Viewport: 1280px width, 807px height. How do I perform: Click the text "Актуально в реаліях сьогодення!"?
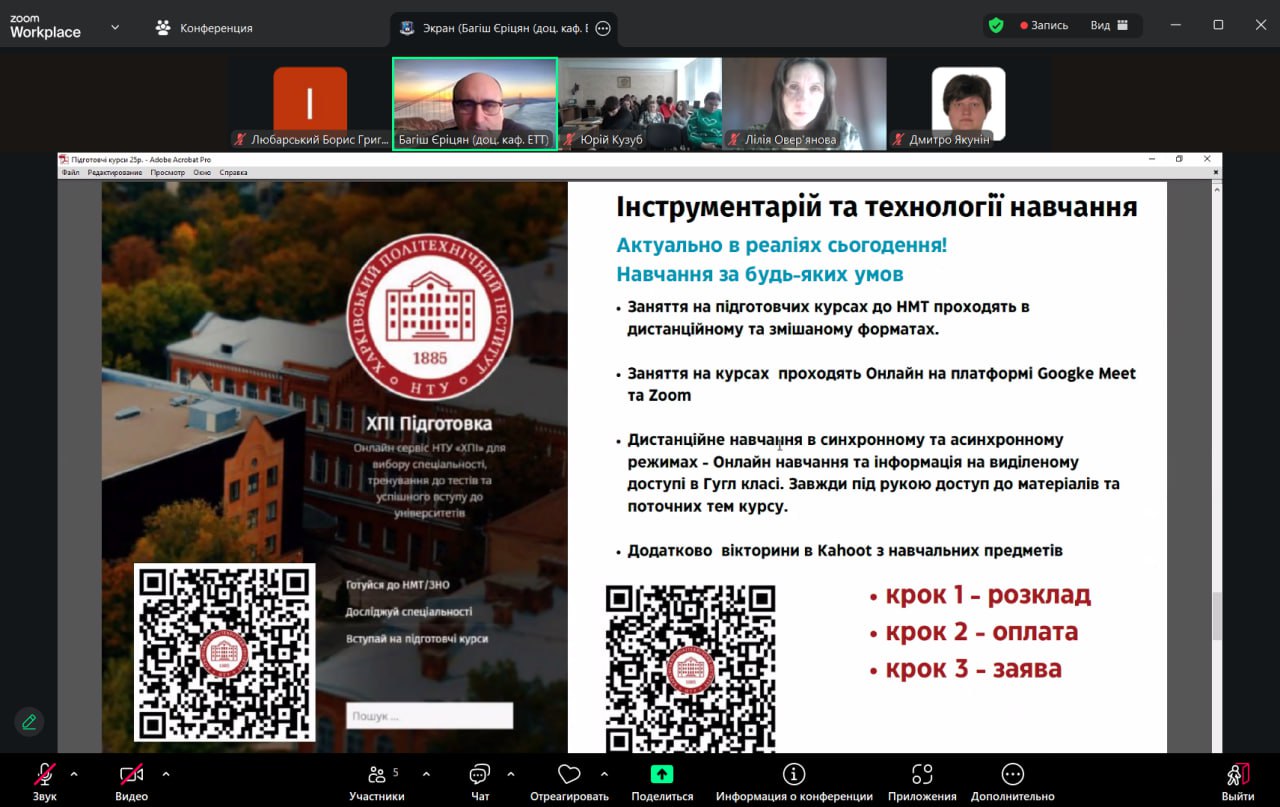(x=781, y=245)
